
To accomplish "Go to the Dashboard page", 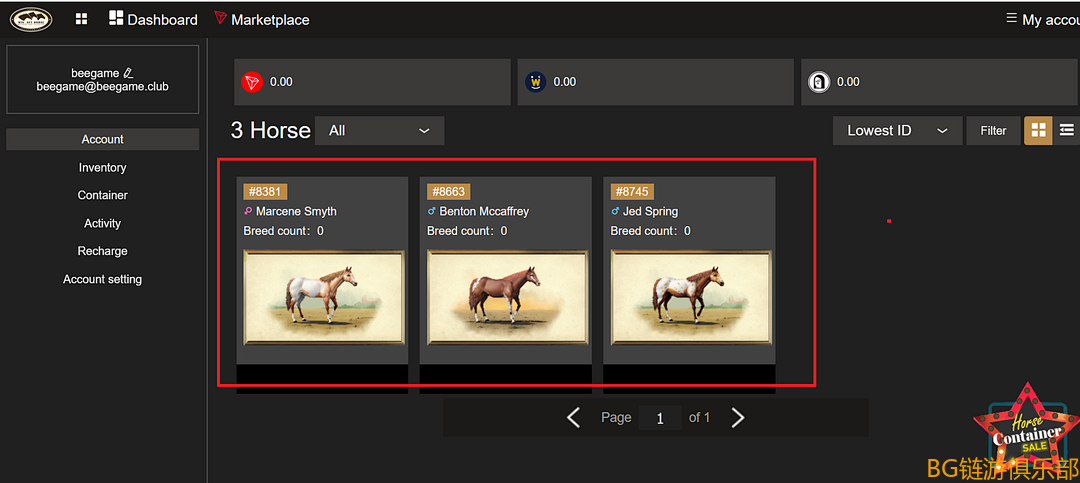I will [153, 19].
